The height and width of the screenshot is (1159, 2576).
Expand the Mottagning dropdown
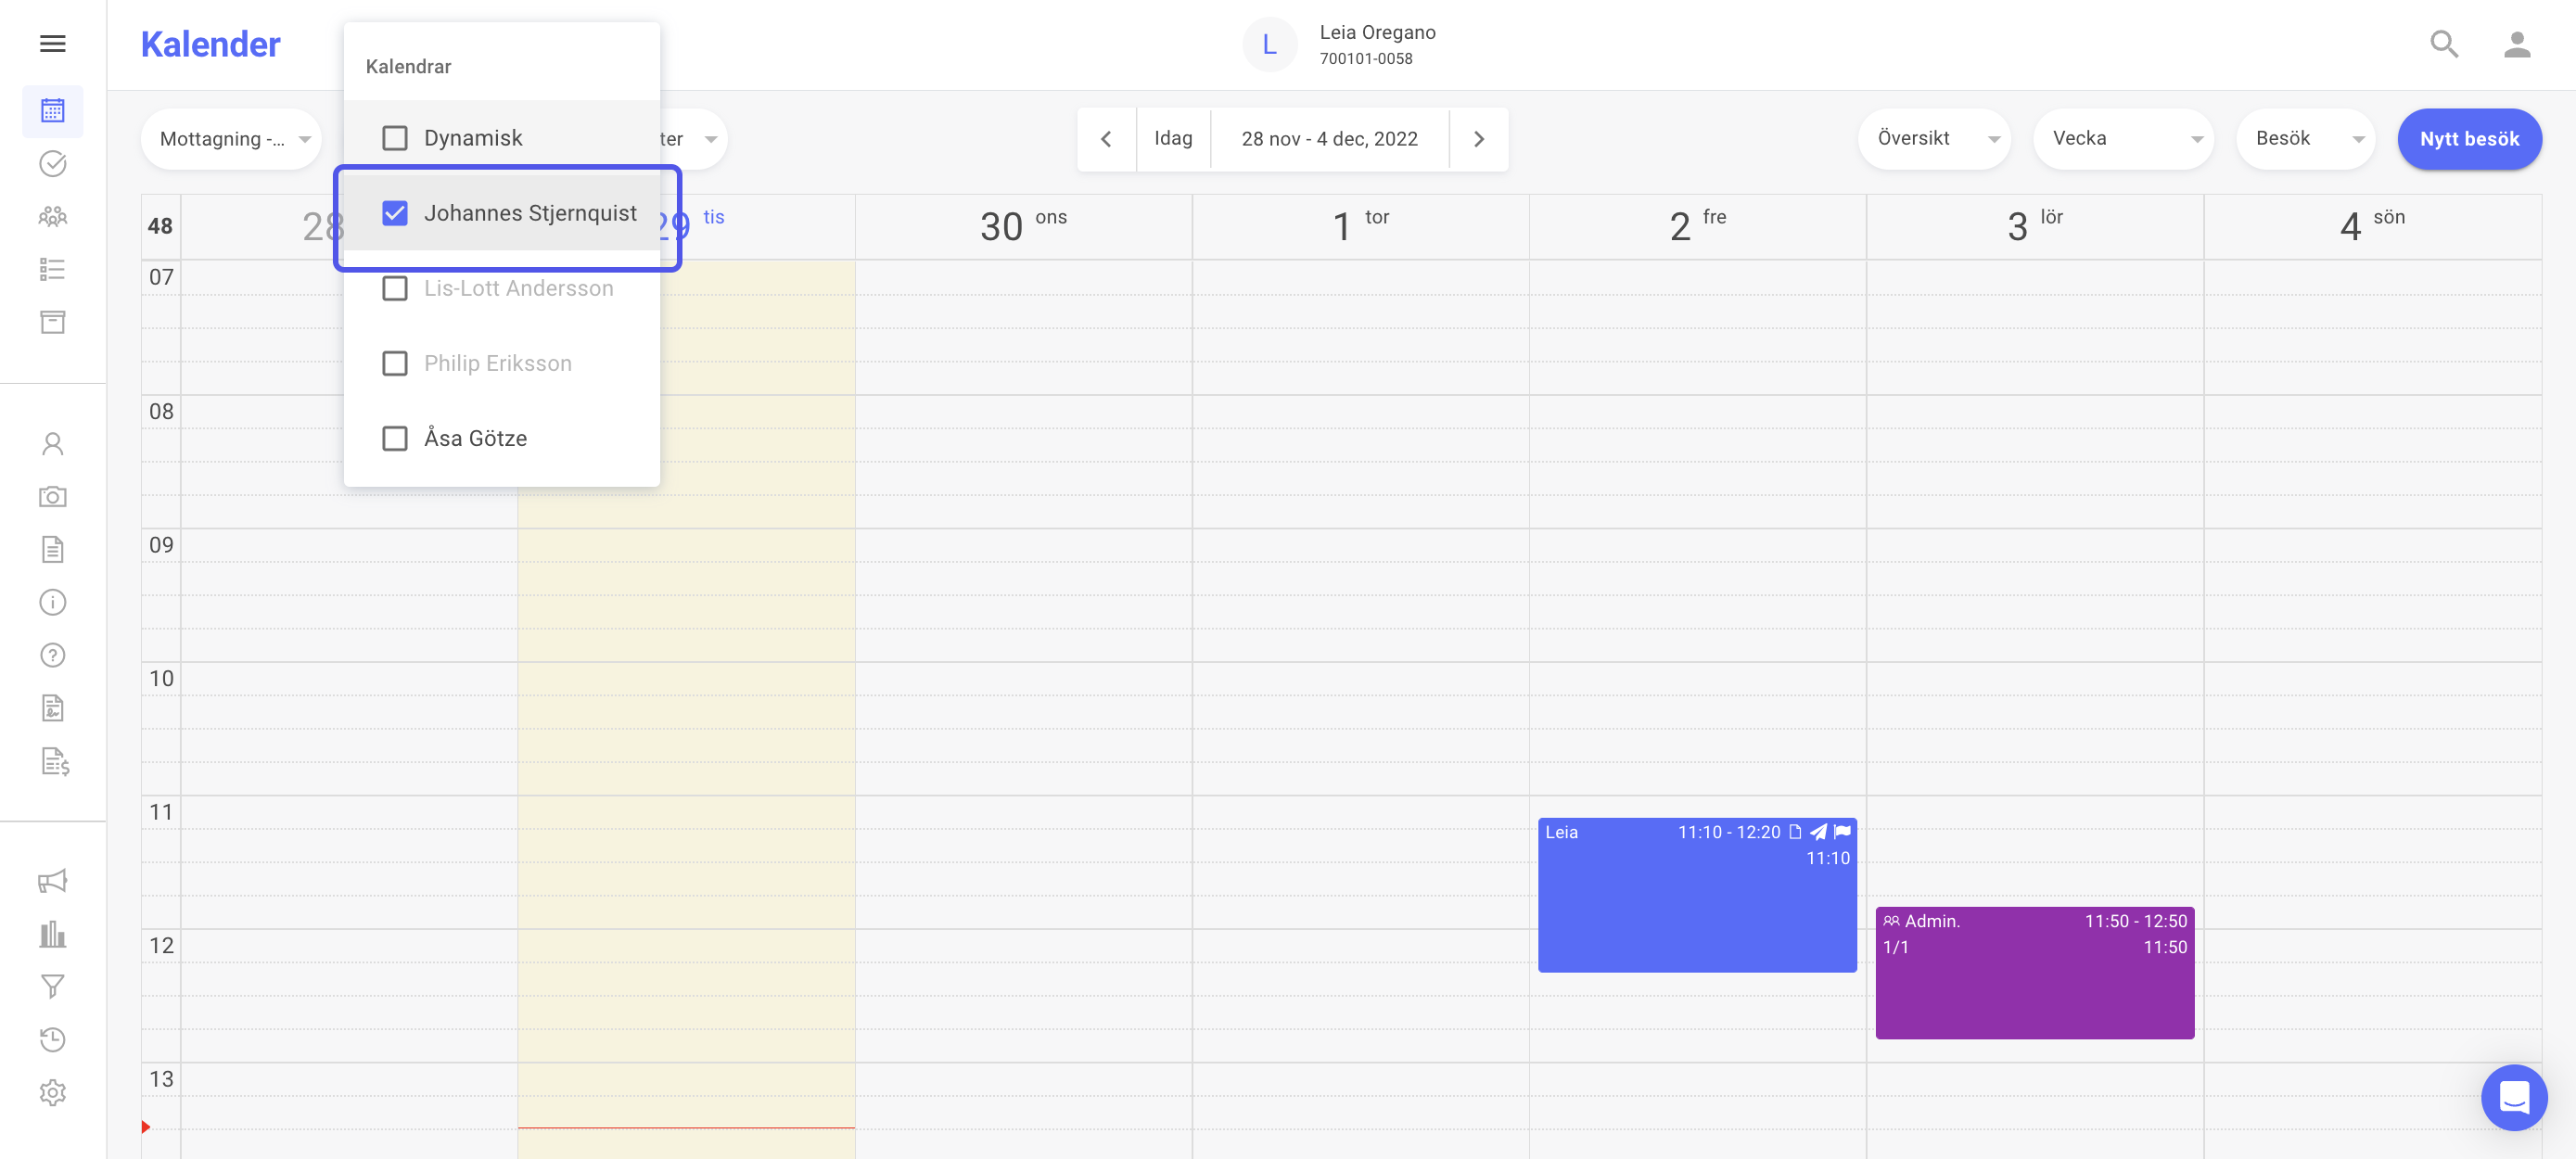point(231,139)
